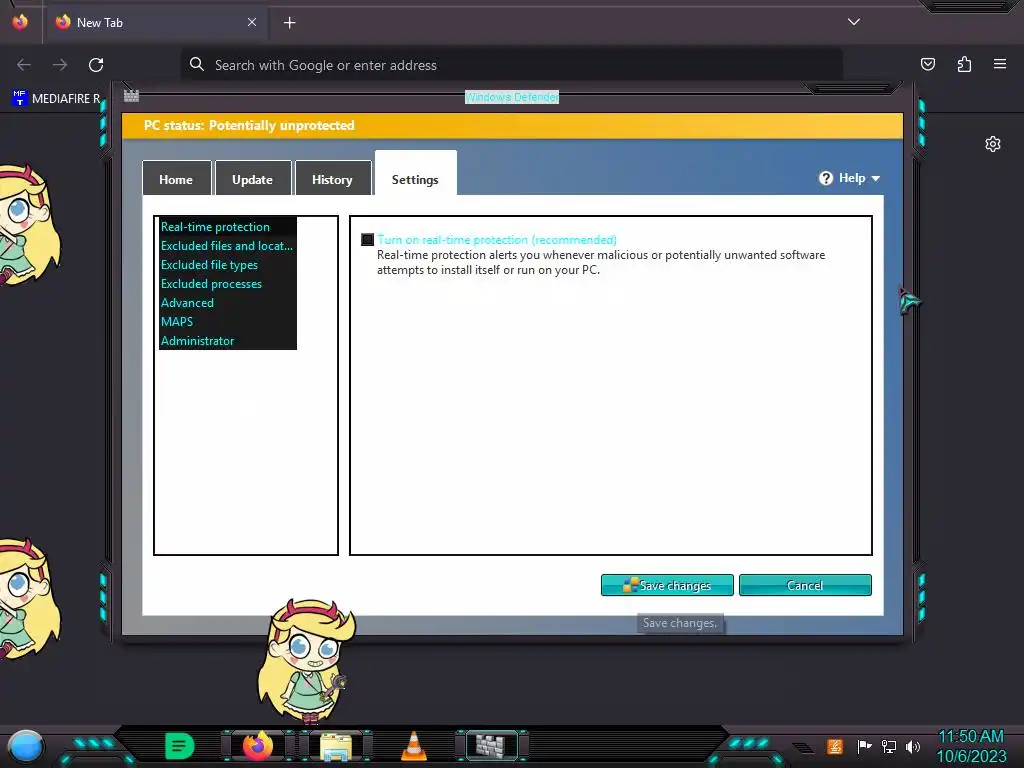Open the Java update tray icon
Screen dimensions: 1024x768
click(x=835, y=746)
